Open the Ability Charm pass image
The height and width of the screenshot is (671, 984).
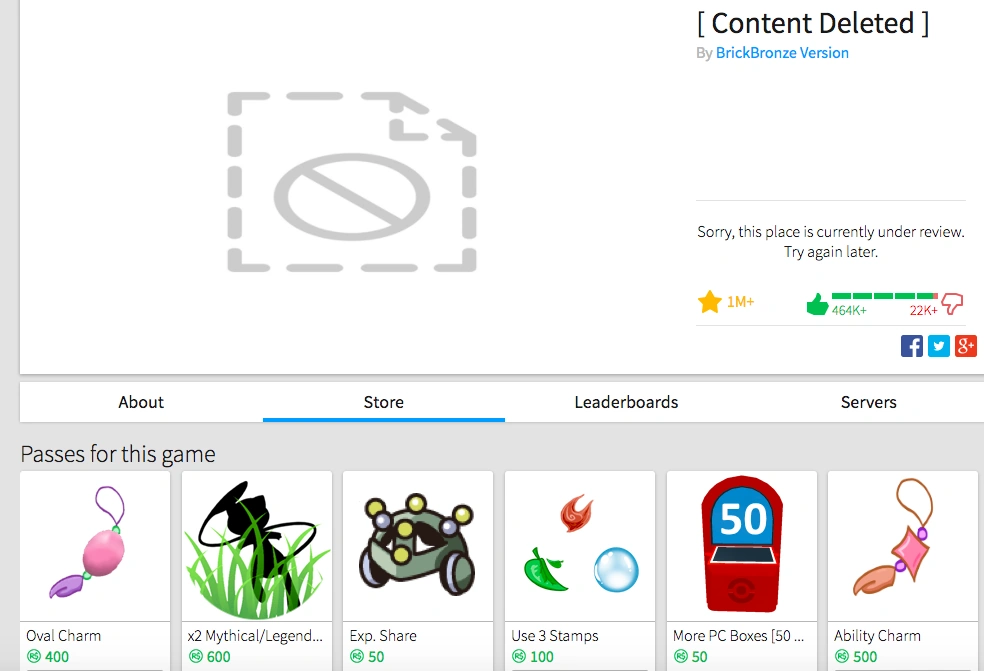903,546
